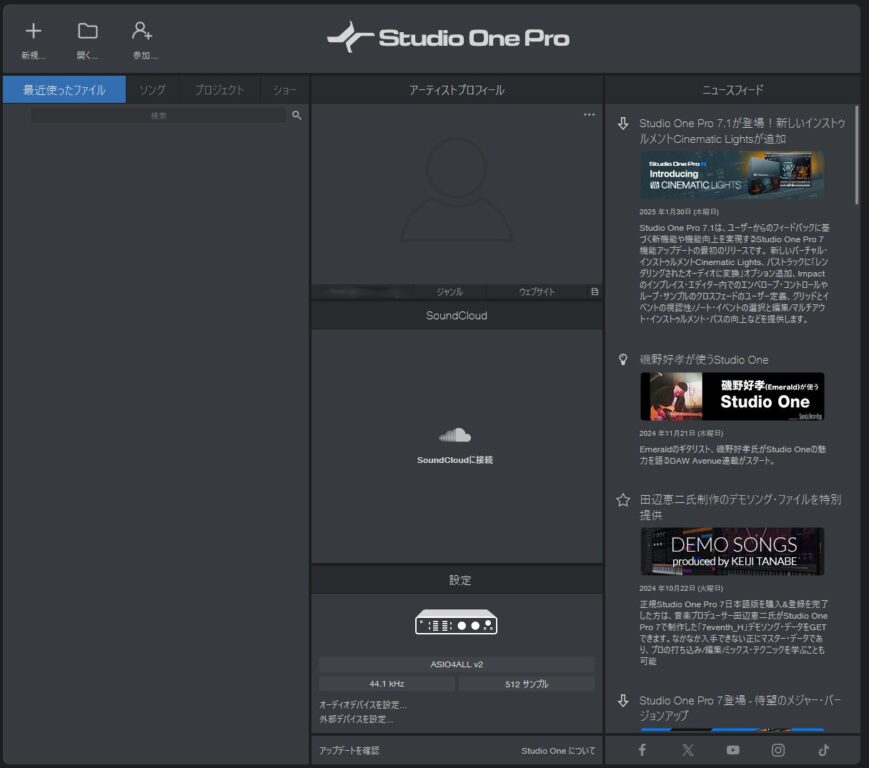Open the Facebook social link icon
Image resolution: width=869 pixels, height=768 pixels.
tap(642, 750)
